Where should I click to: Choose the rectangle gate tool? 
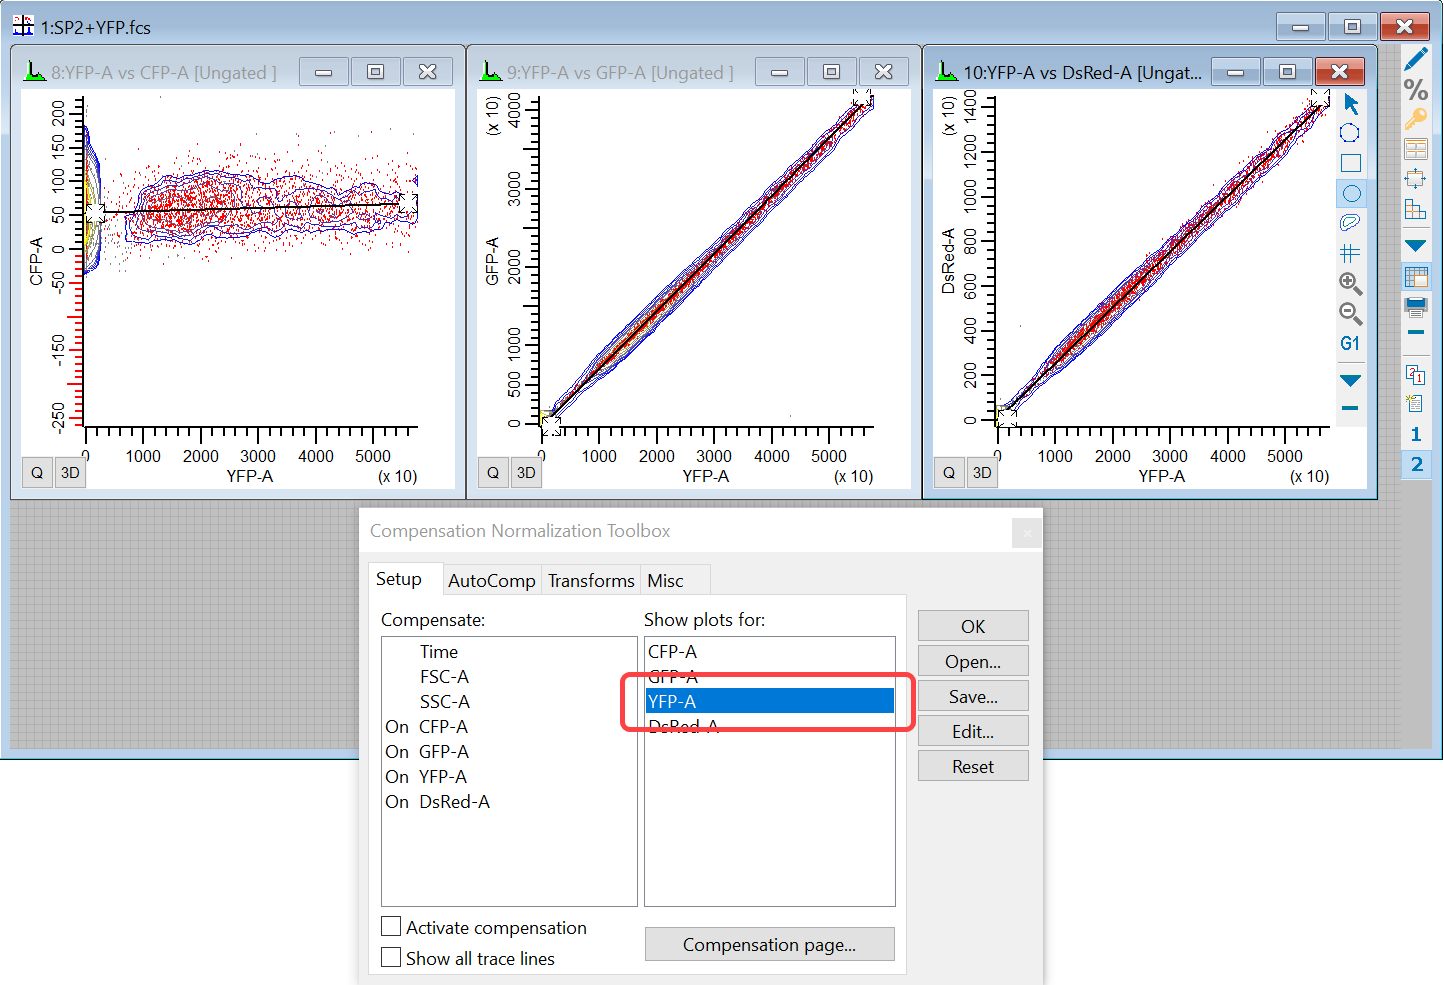pos(1351,163)
